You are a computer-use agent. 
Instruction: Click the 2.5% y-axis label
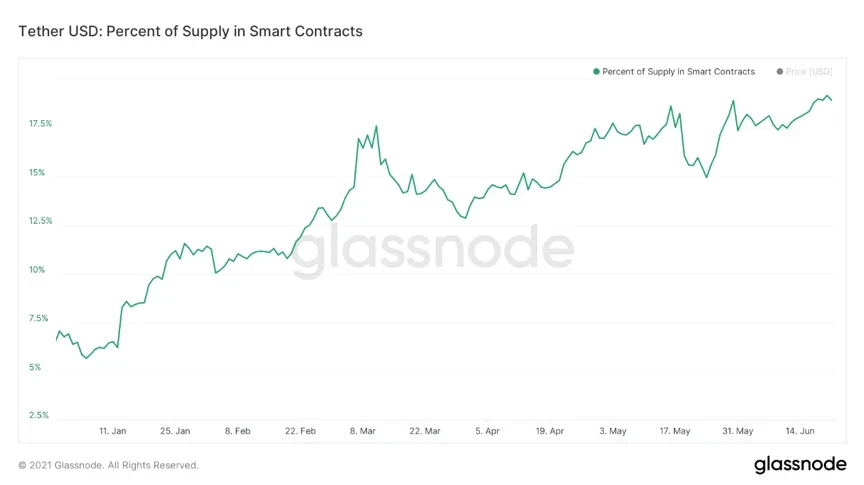click(x=40, y=415)
